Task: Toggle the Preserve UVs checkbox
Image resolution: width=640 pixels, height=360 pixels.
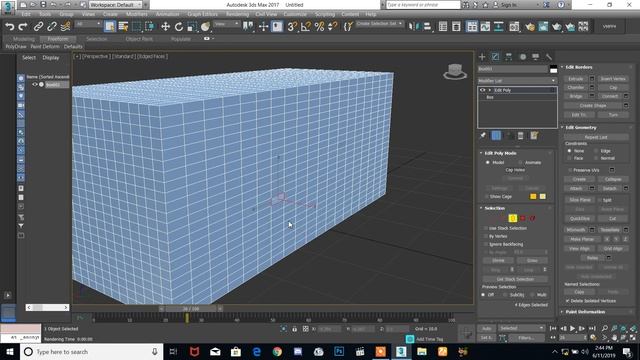Action: pyautogui.click(x=570, y=170)
